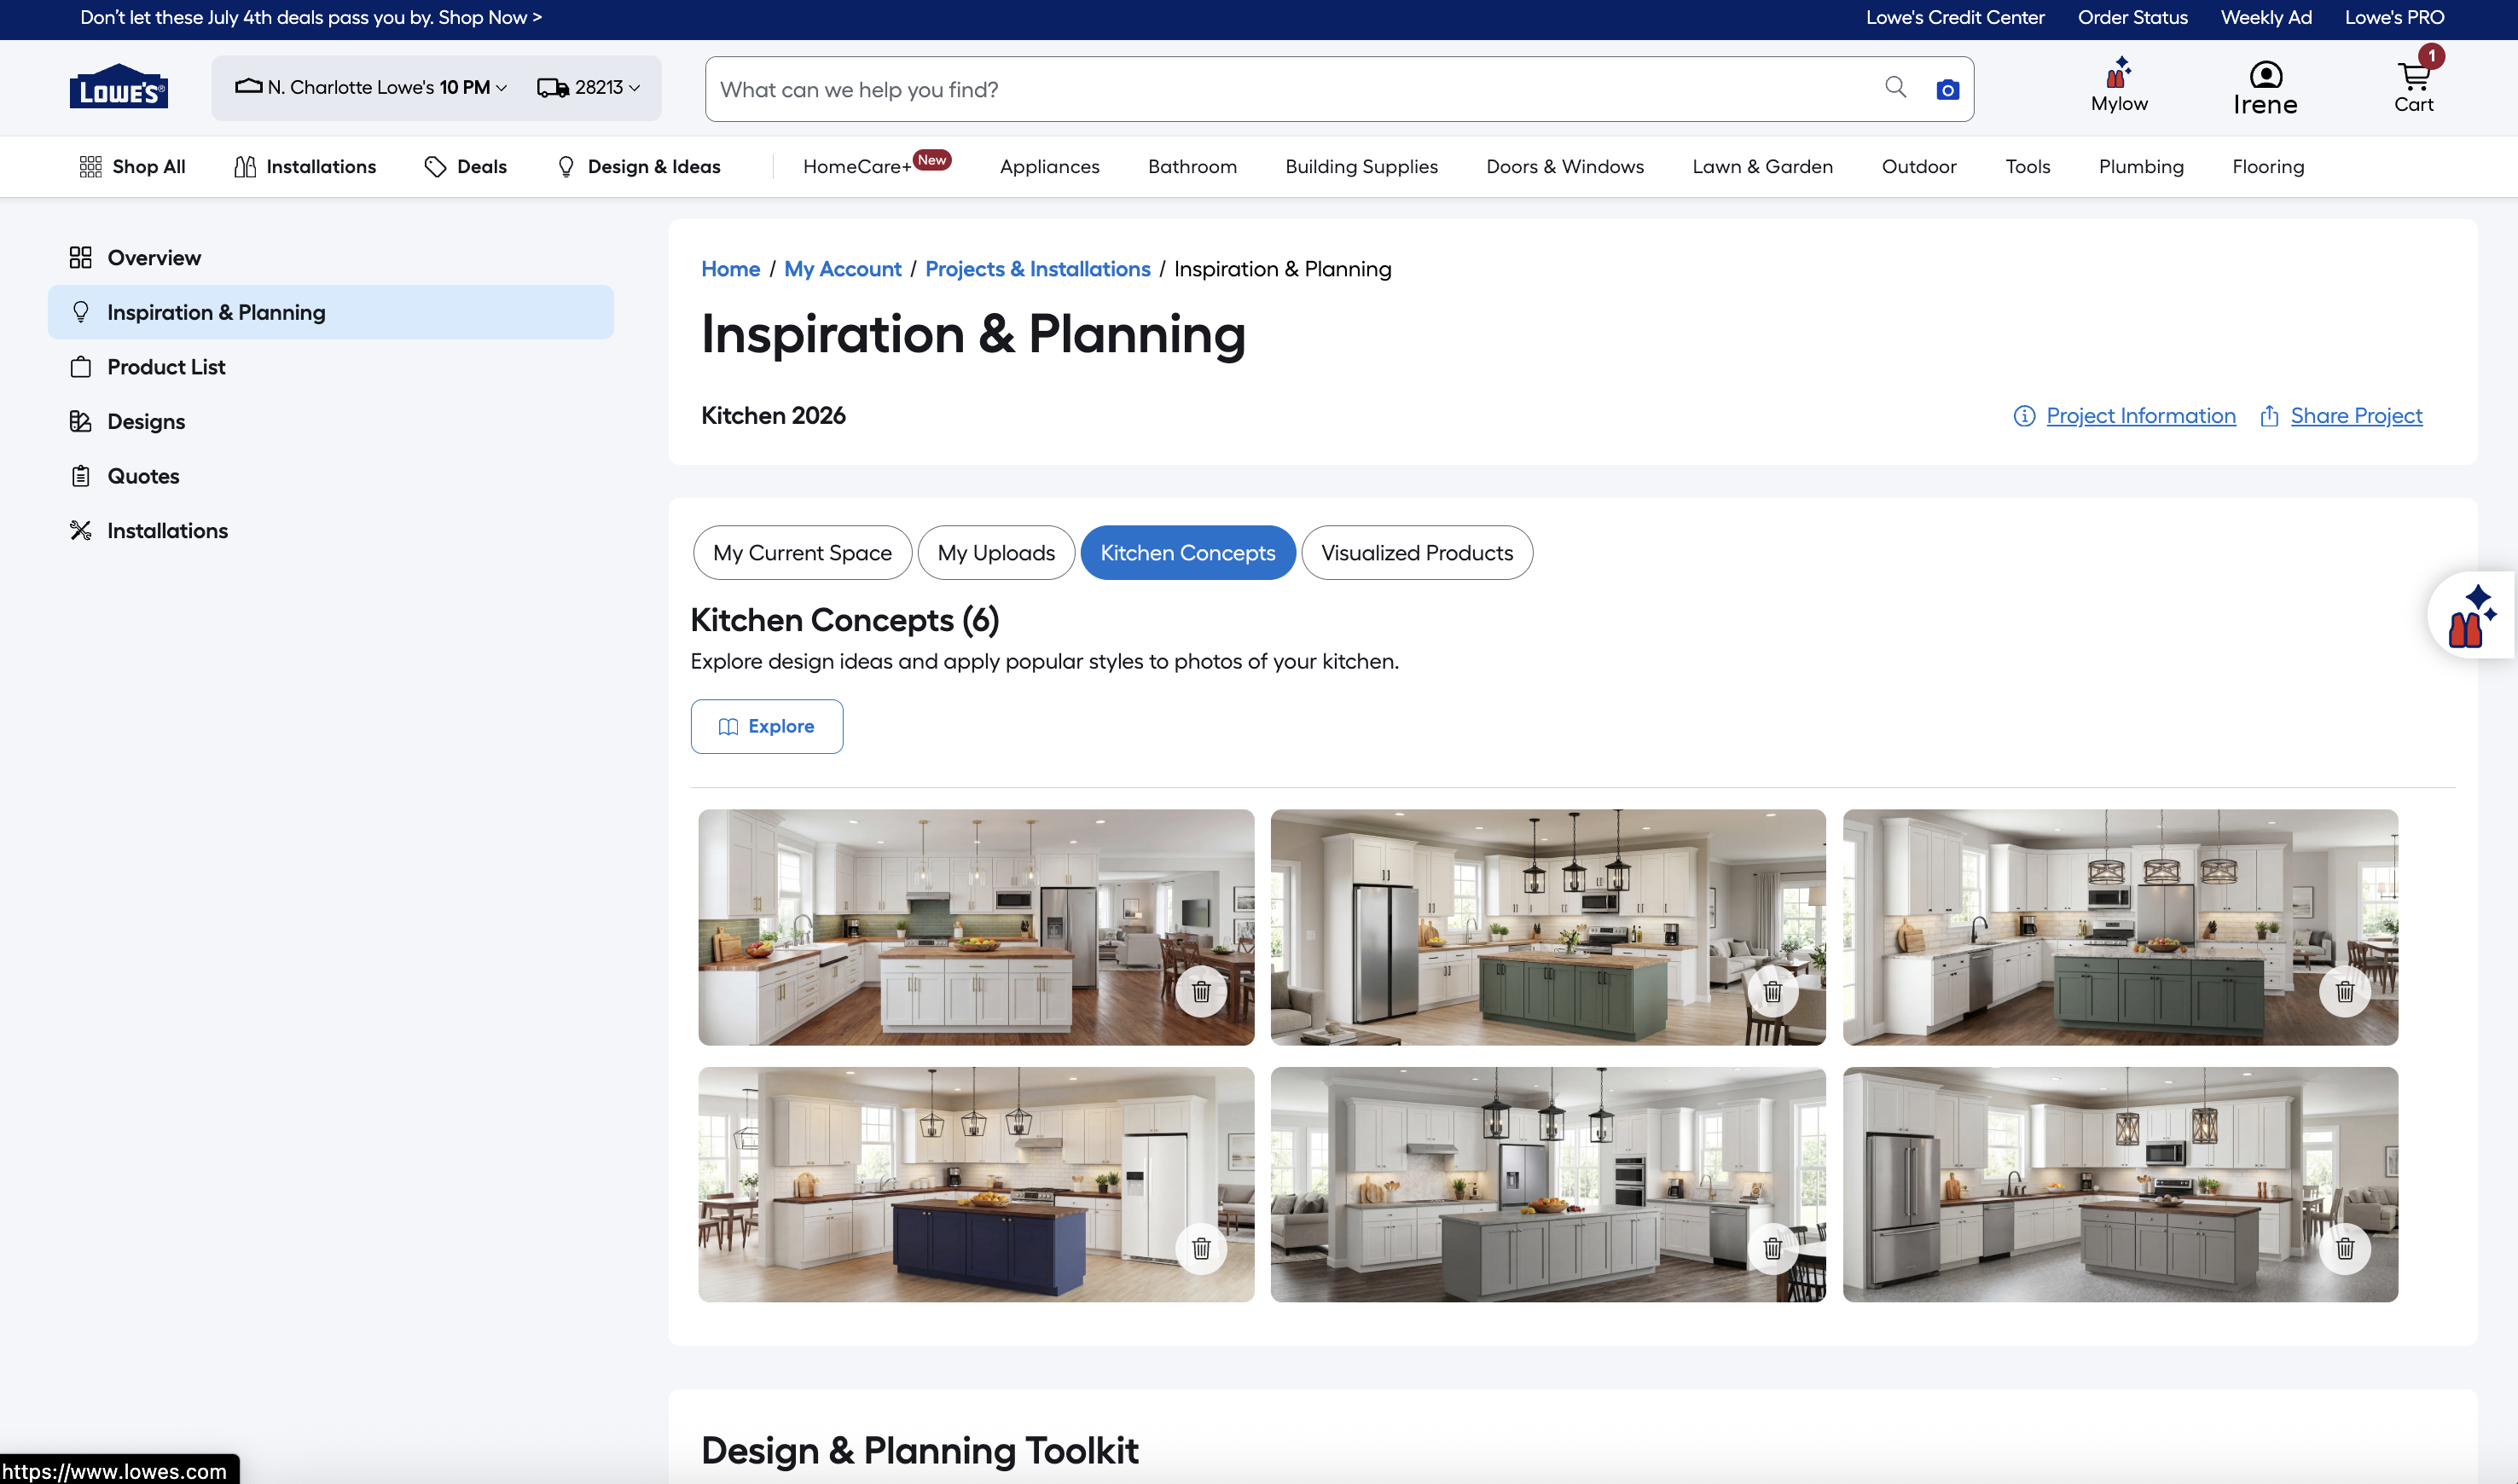Go to Home breadcrumb
The width and height of the screenshot is (2518, 1484).
click(730, 269)
